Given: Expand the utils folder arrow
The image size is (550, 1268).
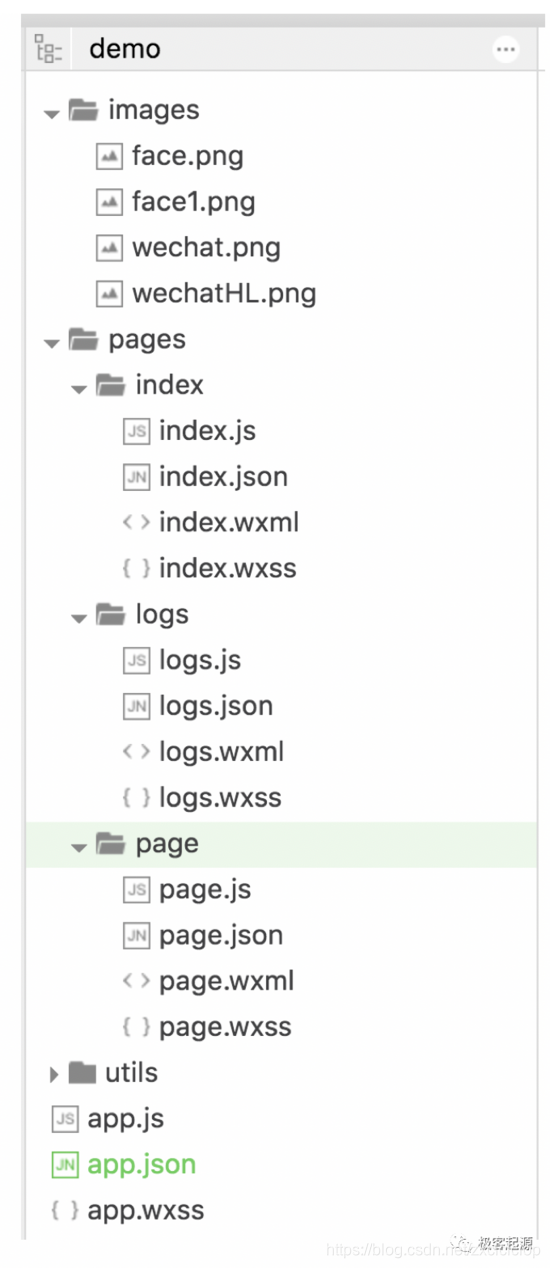Looking at the screenshot, I should point(54,1074).
